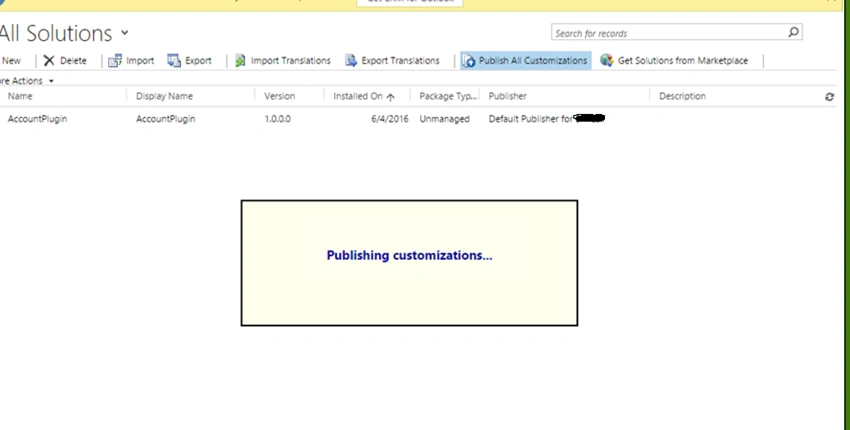Expand the More Actions menu
850x430 pixels.
coord(27,81)
